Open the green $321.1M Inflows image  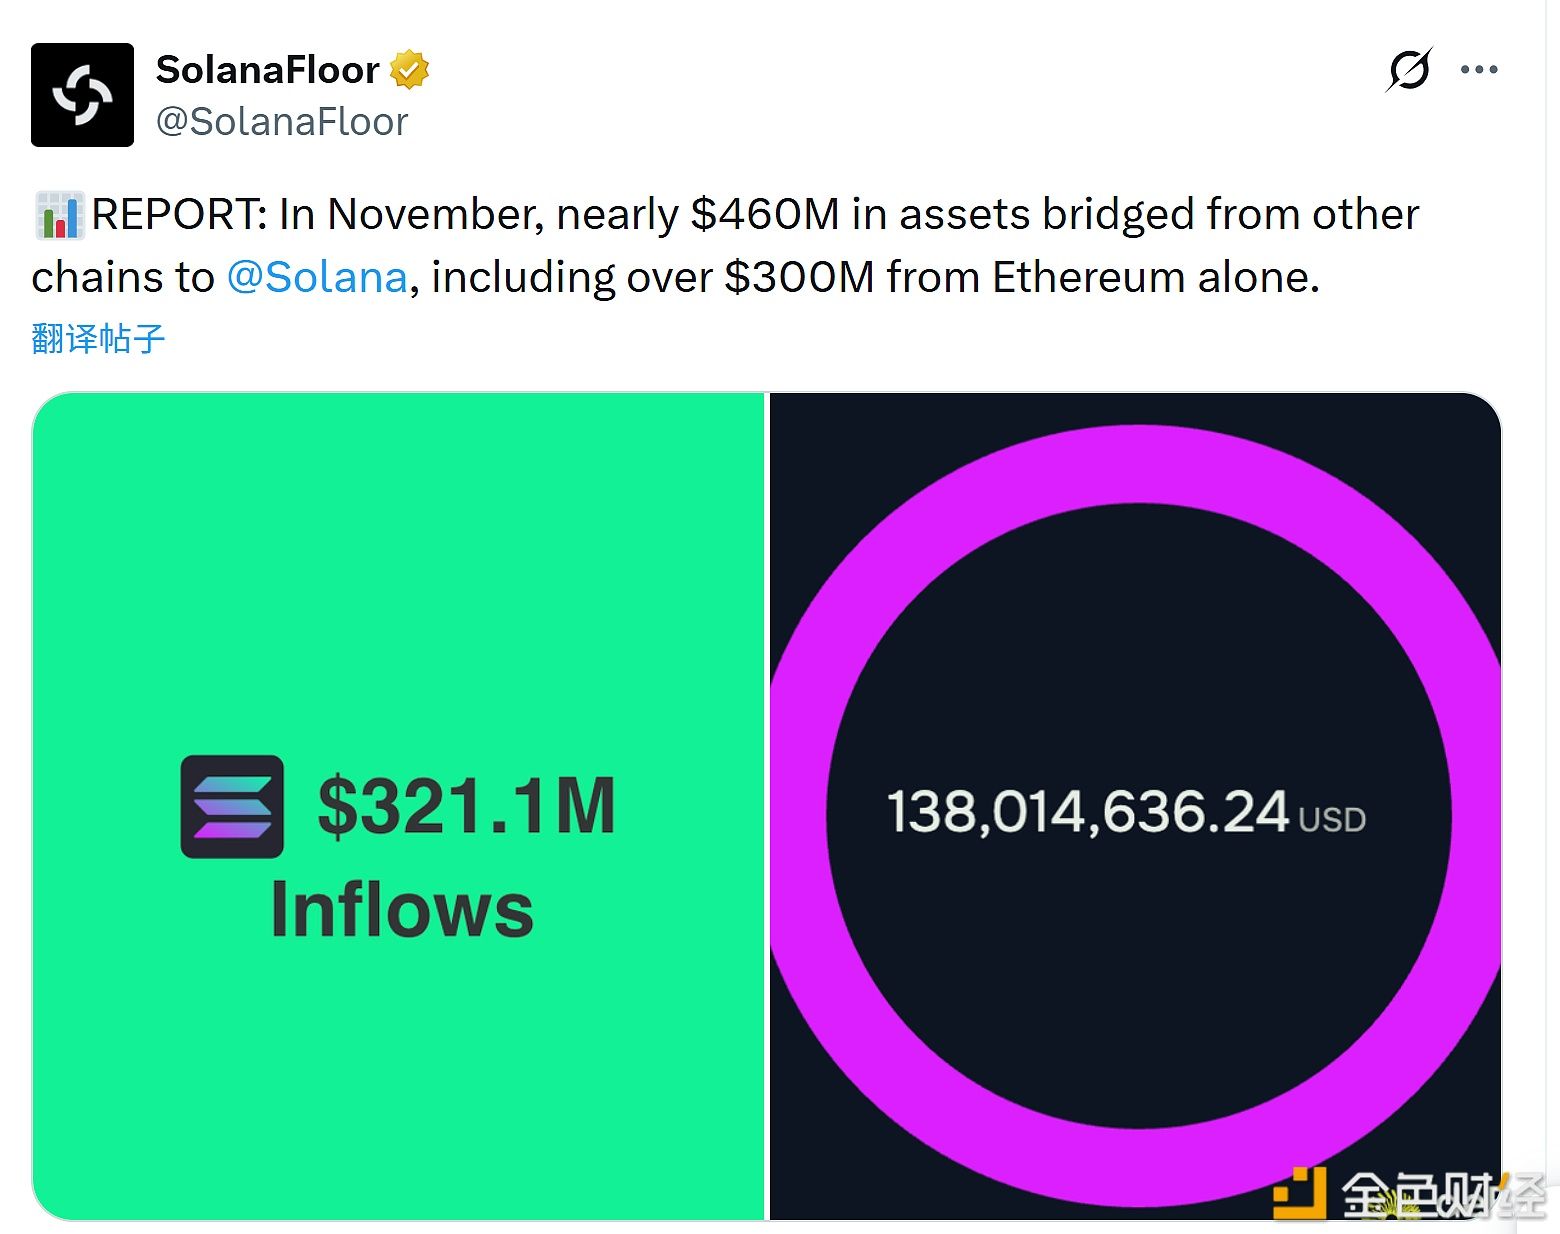click(x=400, y=810)
